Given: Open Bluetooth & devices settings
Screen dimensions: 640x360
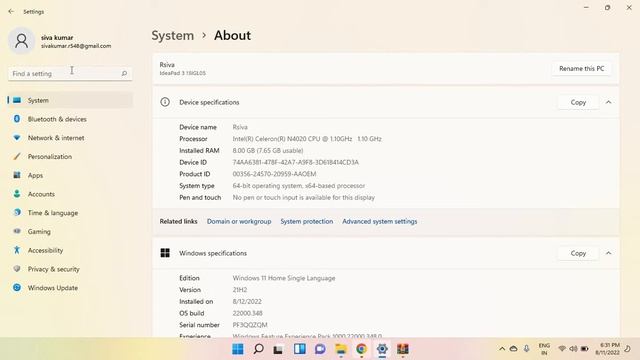Looking at the screenshot, I should (x=70, y=119).
